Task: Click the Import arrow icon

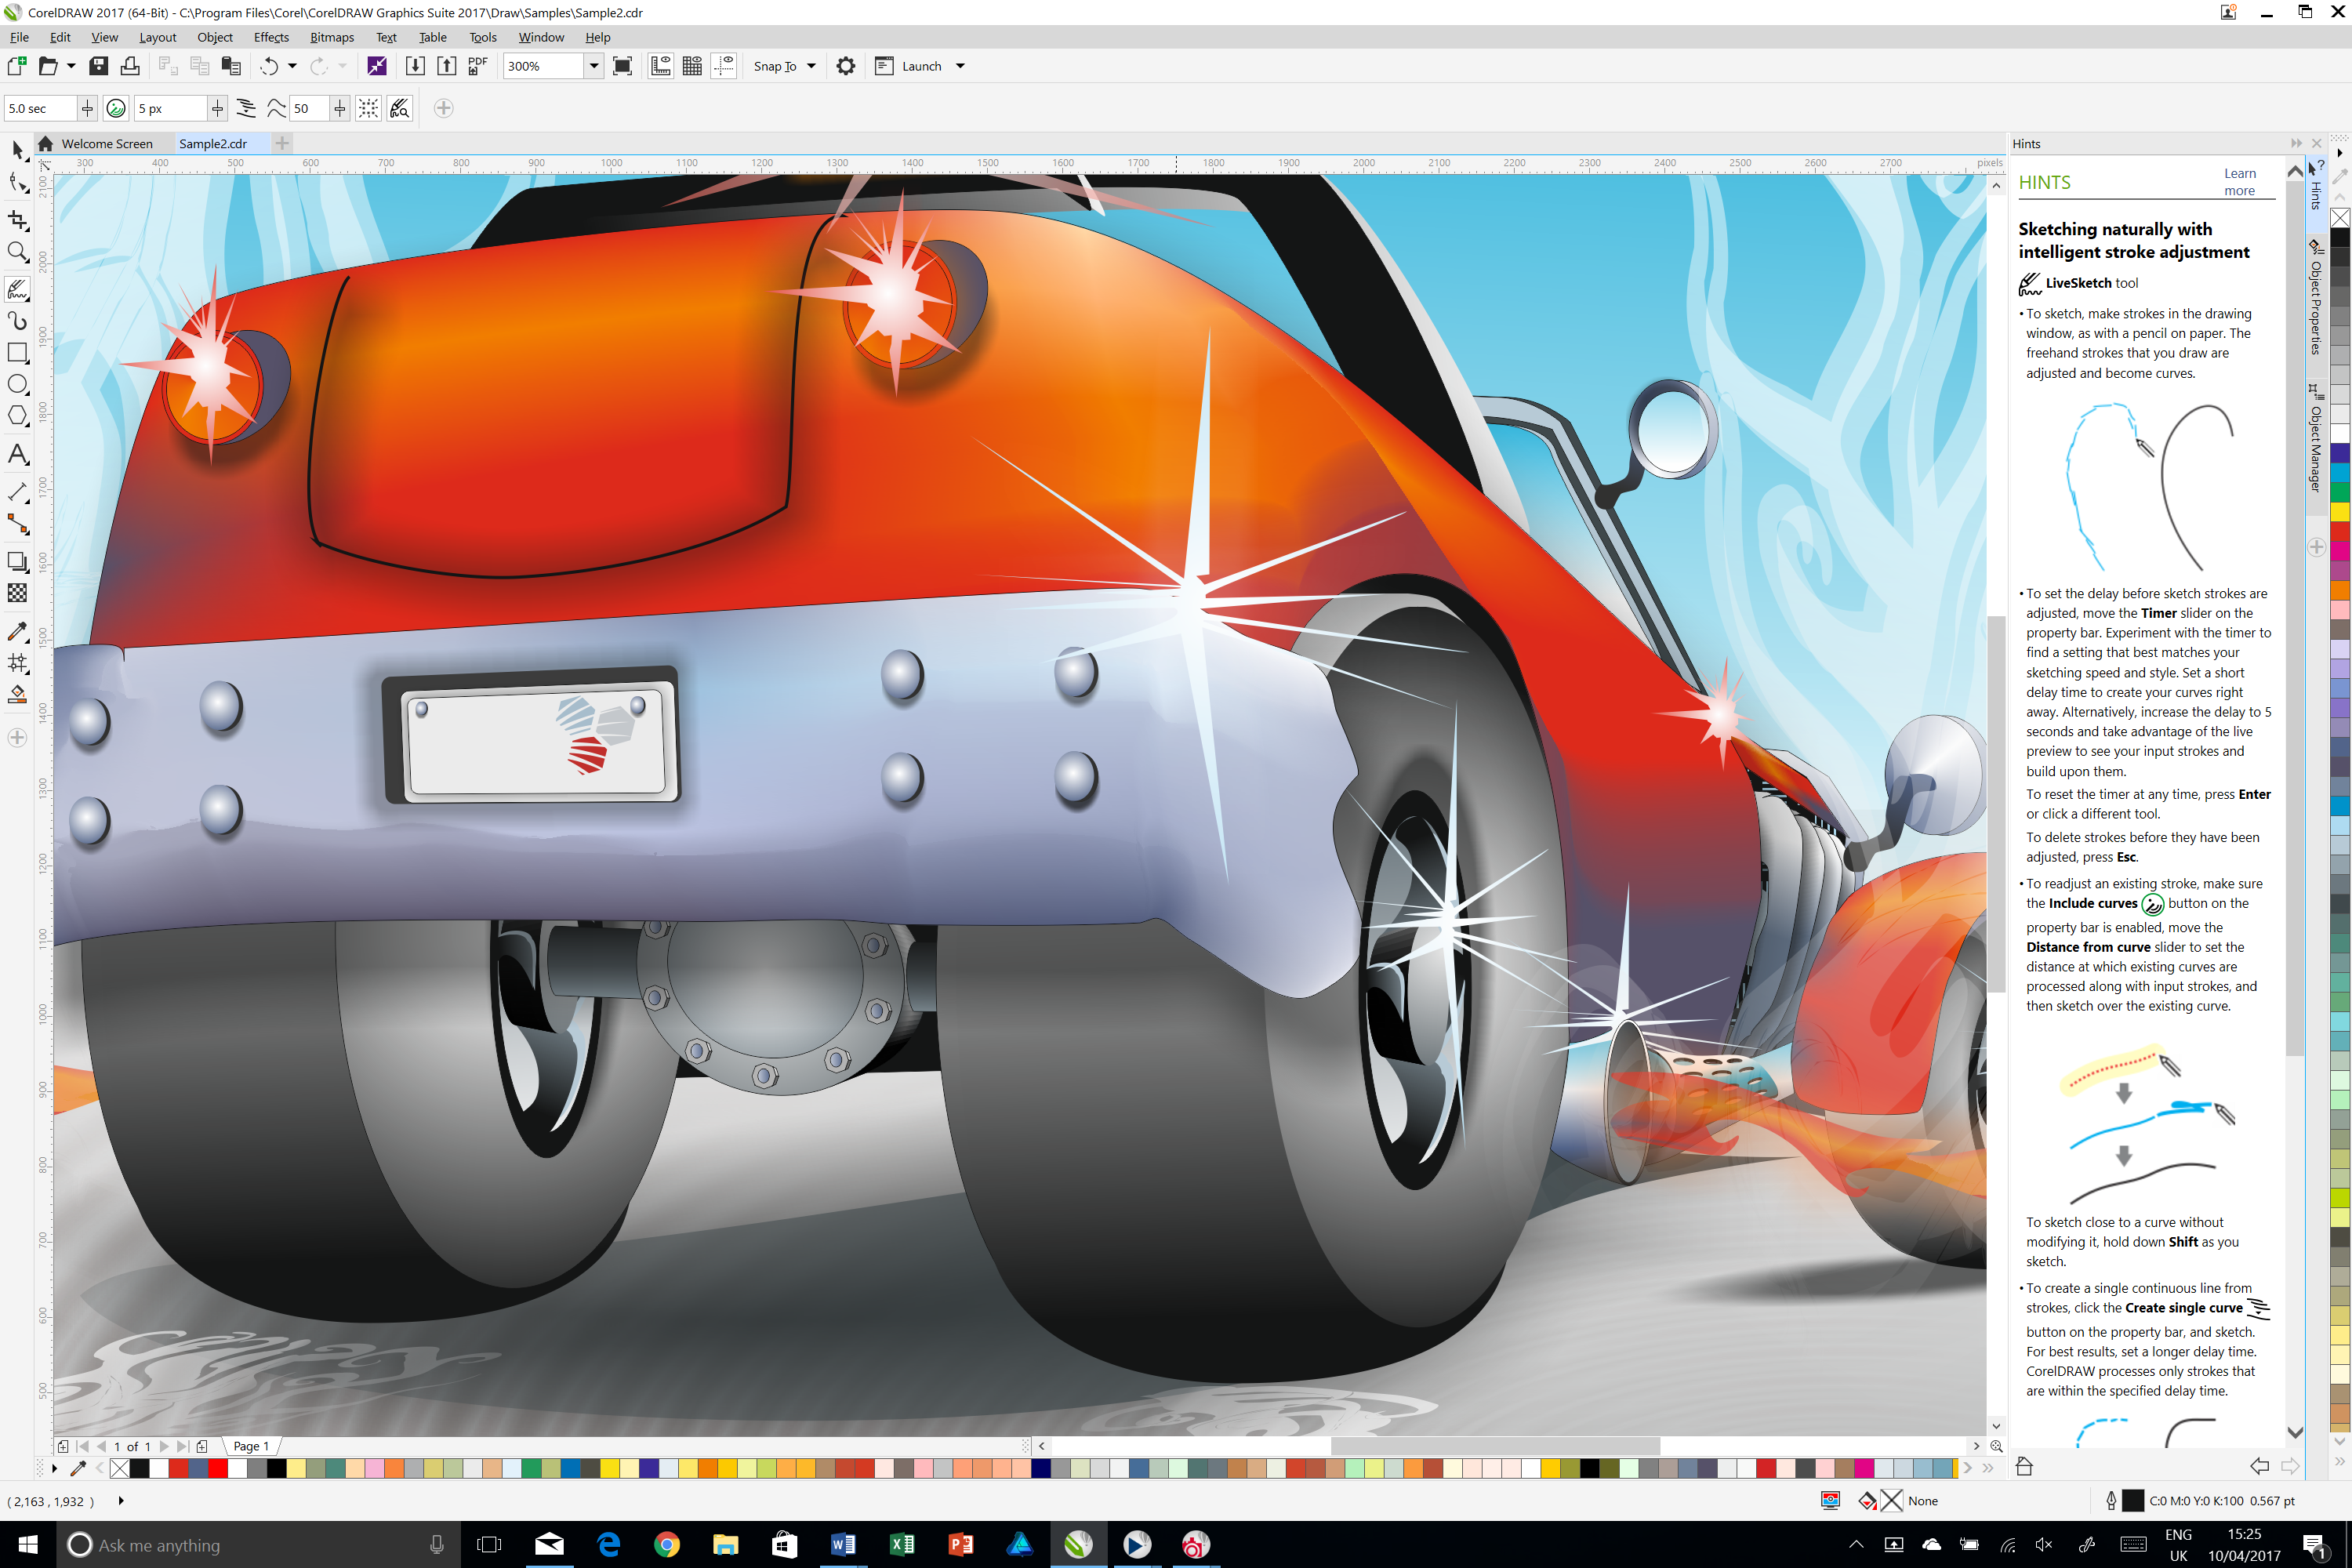Action: [x=415, y=66]
